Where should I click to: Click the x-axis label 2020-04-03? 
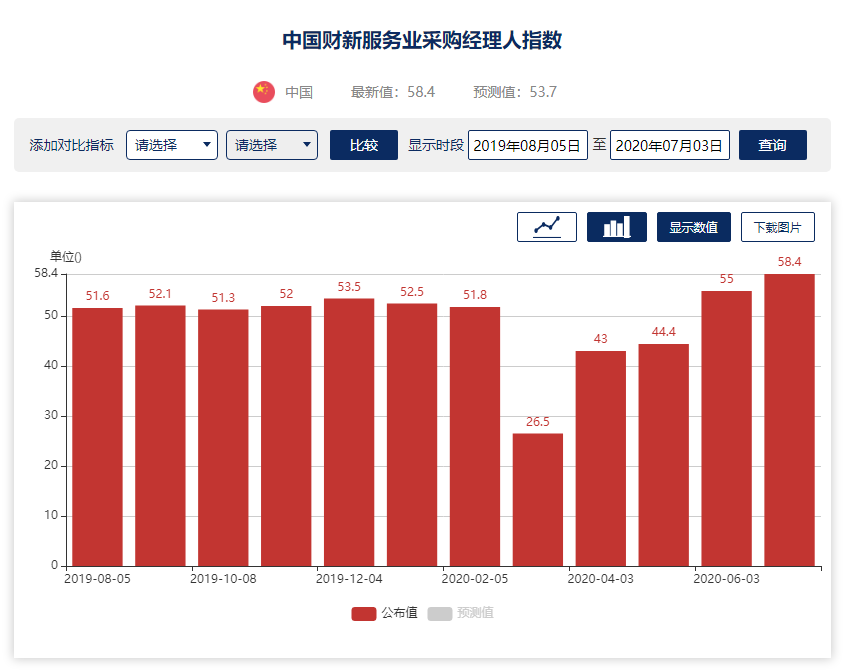601,579
